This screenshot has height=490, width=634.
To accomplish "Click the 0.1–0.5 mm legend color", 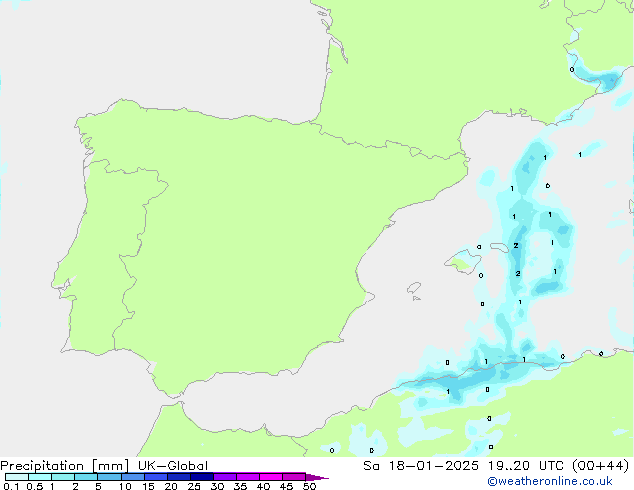I will [x=17, y=477].
